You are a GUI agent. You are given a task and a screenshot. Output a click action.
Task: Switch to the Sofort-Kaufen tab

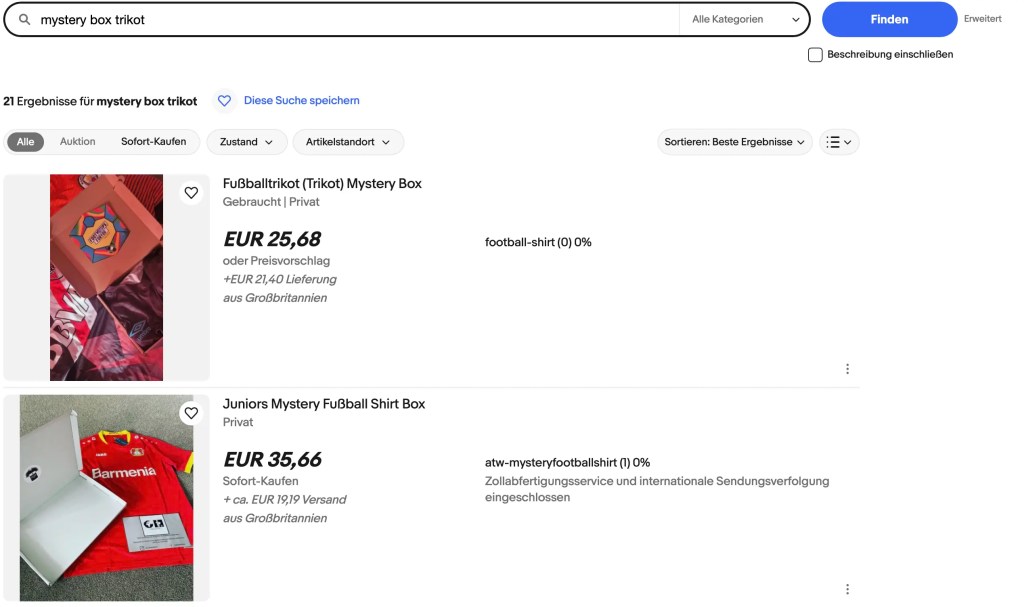tap(153, 142)
